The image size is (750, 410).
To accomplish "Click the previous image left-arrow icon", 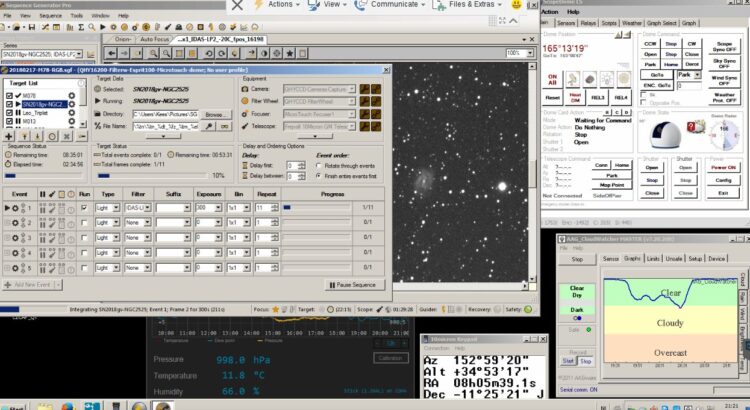I will 111,54.
